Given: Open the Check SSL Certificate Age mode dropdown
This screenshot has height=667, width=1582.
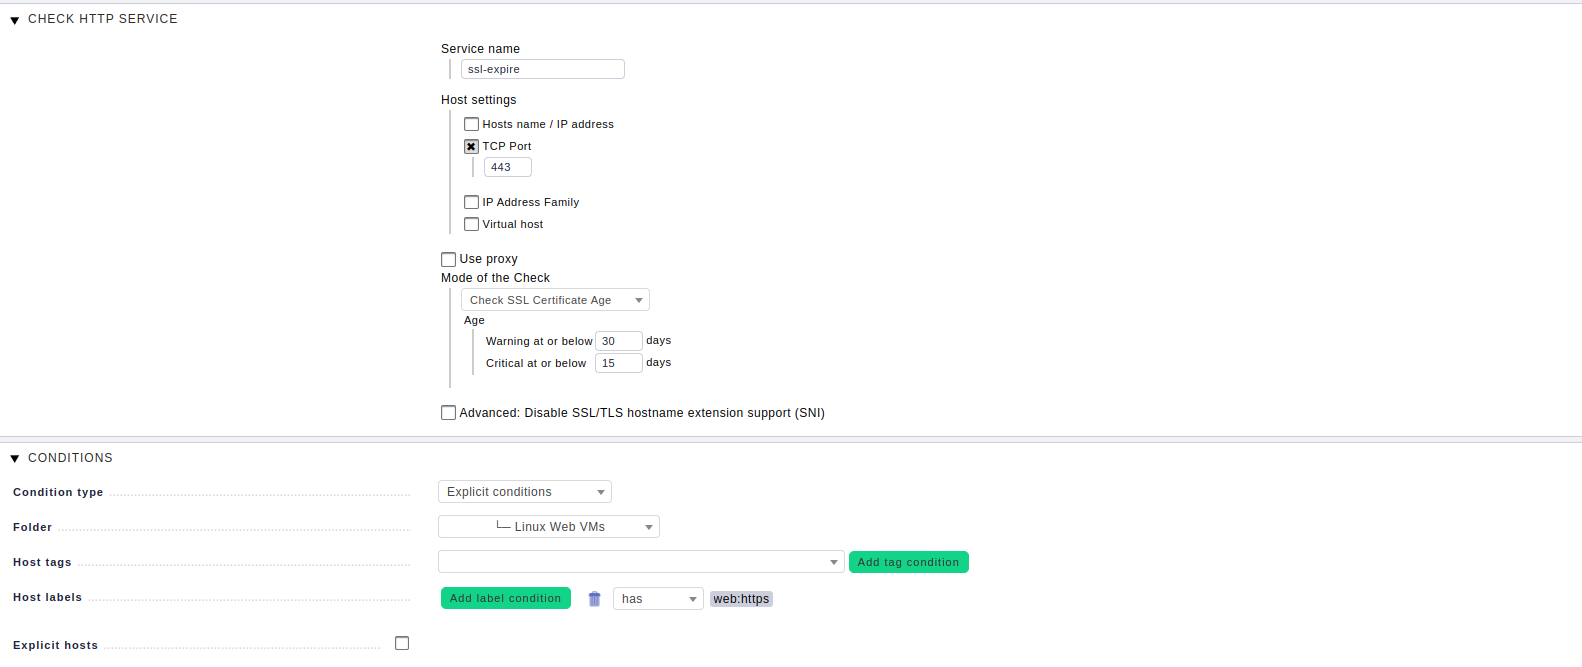Looking at the screenshot, I should click(555, 300).
